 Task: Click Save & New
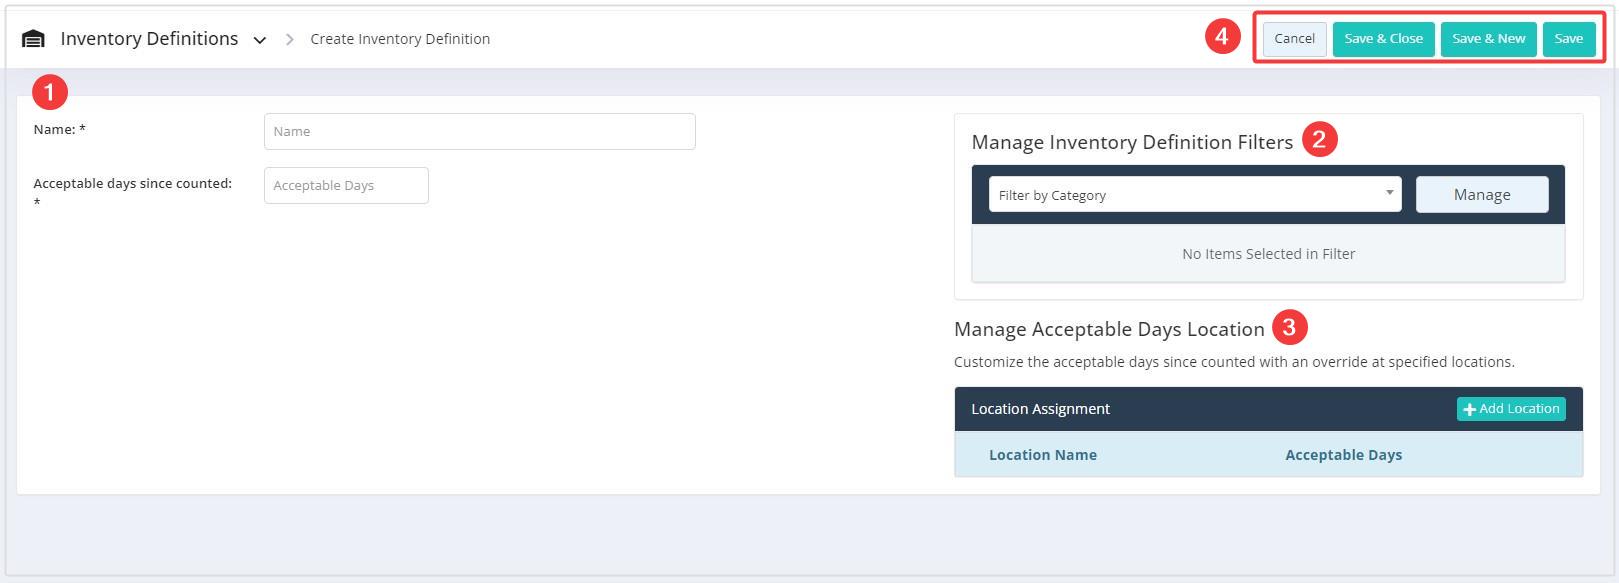point(1488,39)
